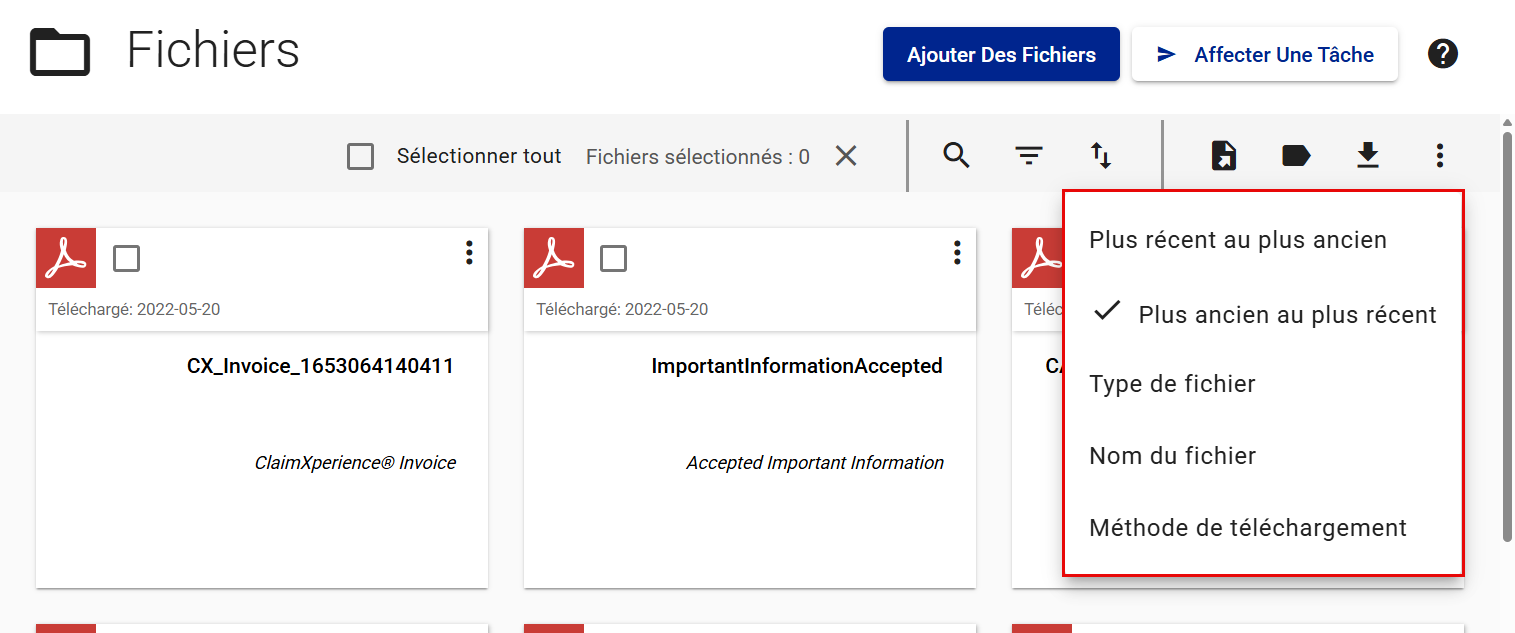Open the filter list icon
Screen dimensions: 1515x633
(1029, 156)
